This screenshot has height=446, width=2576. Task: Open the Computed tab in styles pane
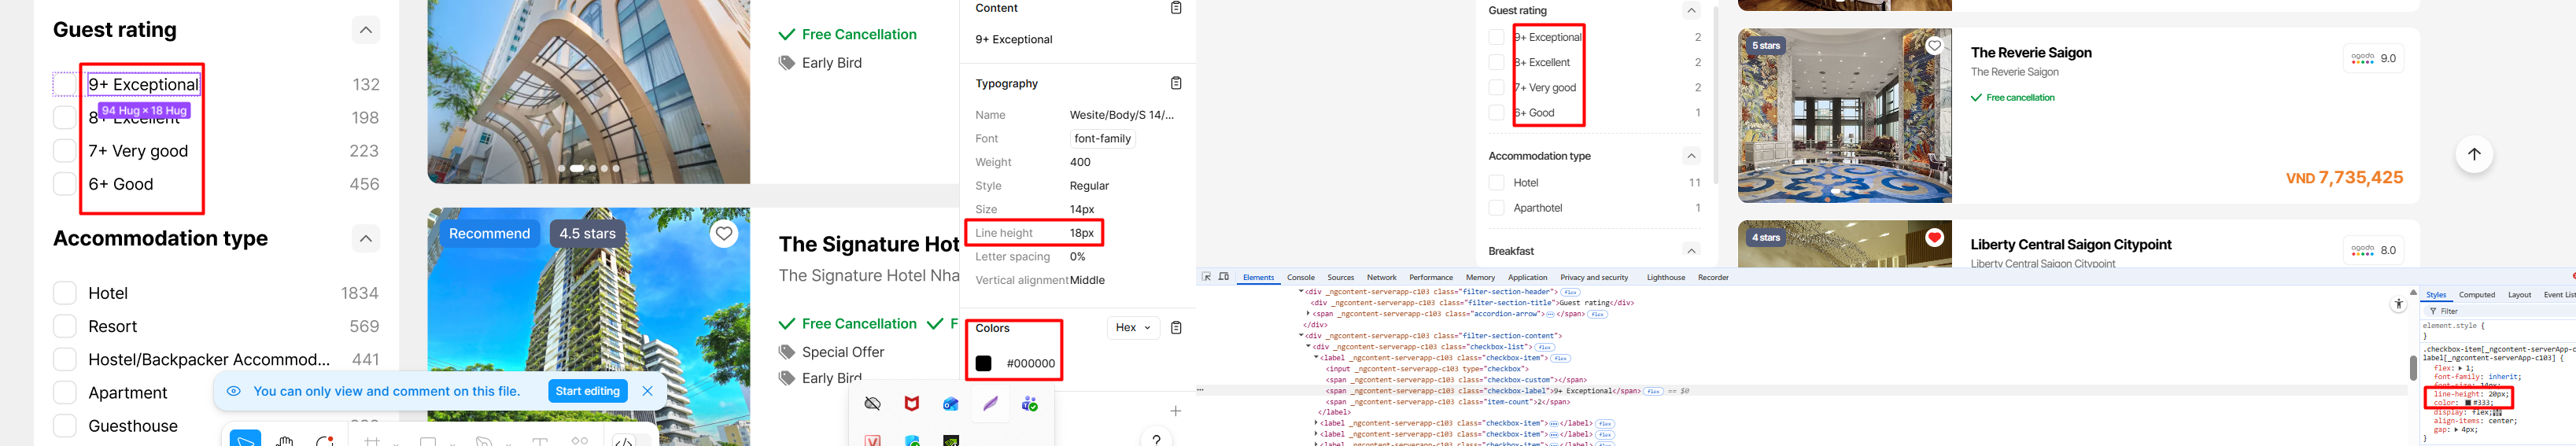[x=2476, y=295]
